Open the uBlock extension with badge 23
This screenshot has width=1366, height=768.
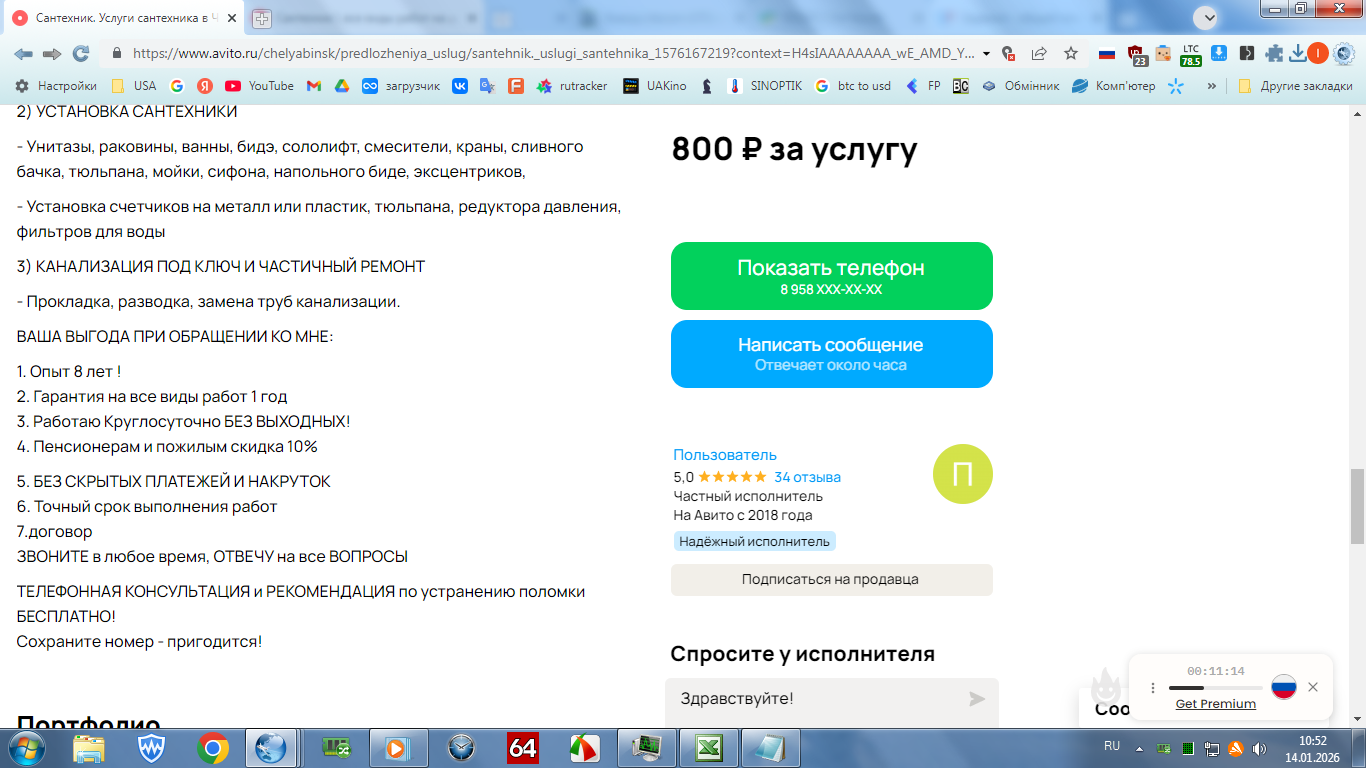point(1136,54)
